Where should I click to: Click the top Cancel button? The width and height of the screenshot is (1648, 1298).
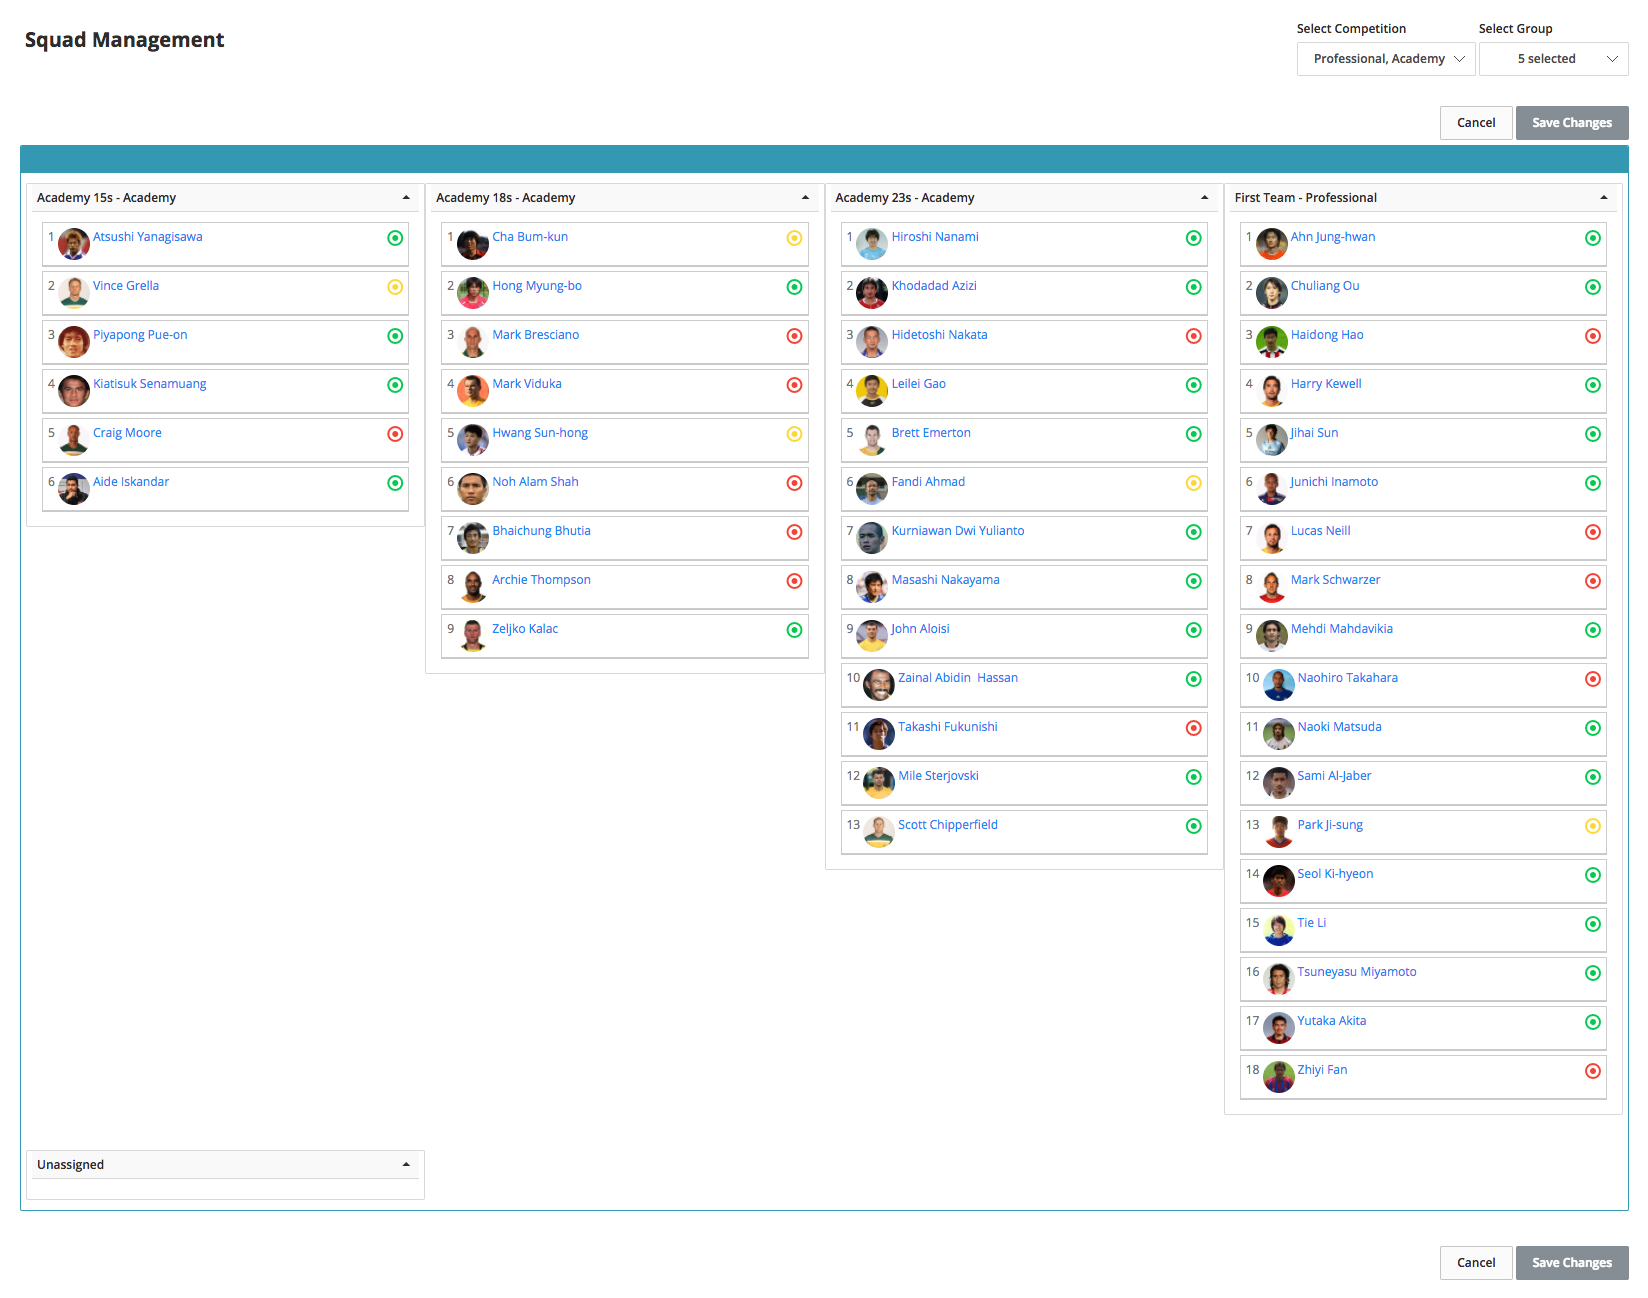coord(1476,123)
